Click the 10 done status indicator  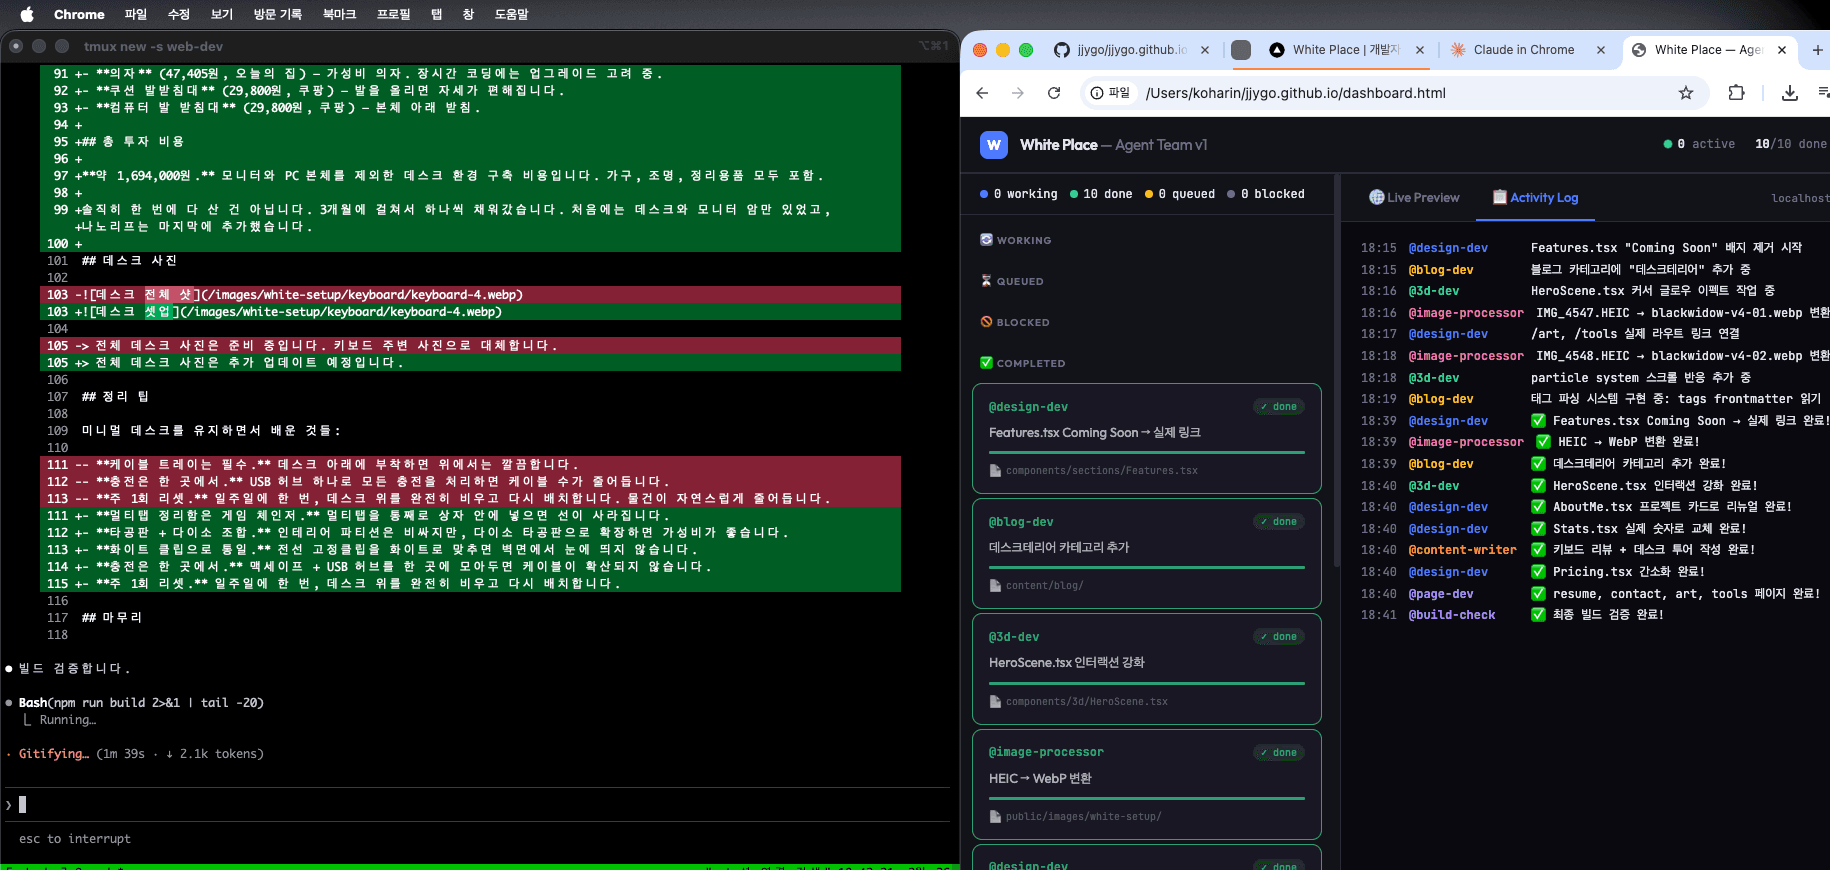click(1101, 194)
